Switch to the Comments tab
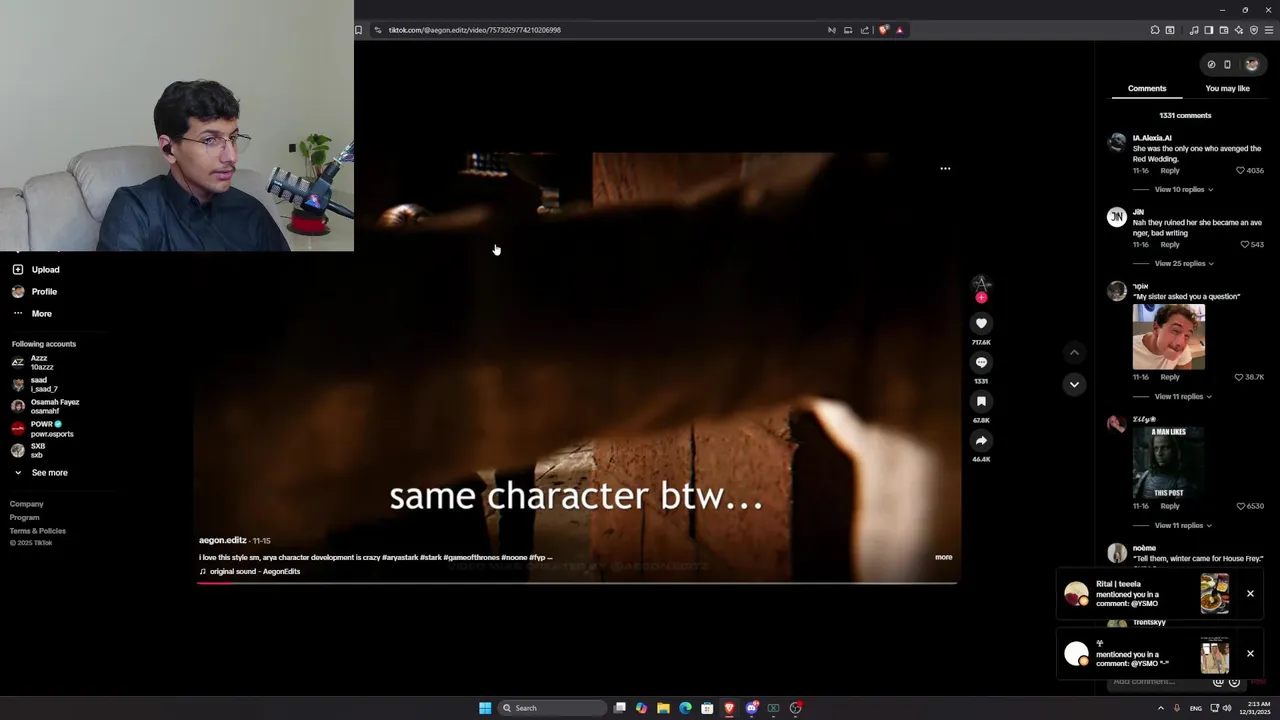 1147,88
